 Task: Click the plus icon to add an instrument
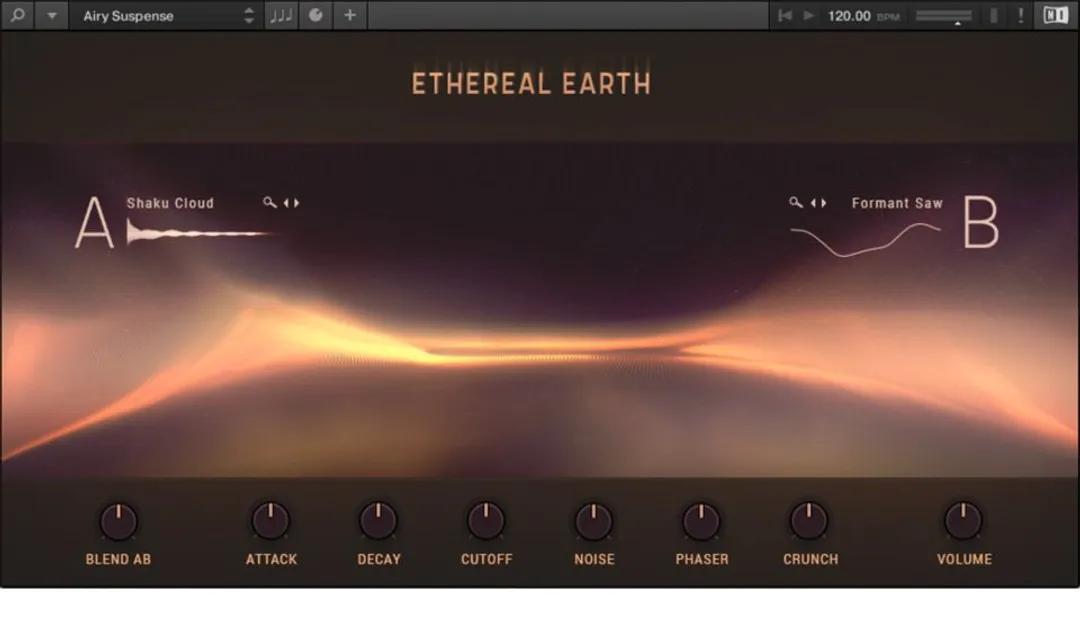(349, 16)
